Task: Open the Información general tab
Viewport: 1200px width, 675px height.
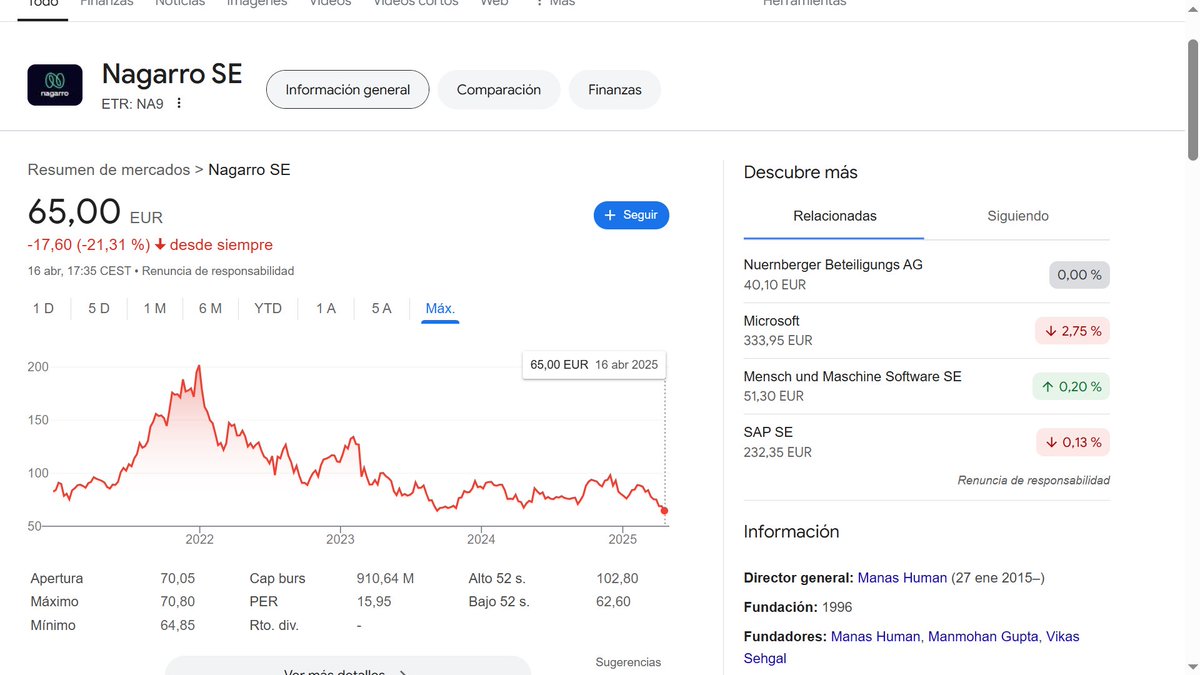Action: [x=348, y=89]
